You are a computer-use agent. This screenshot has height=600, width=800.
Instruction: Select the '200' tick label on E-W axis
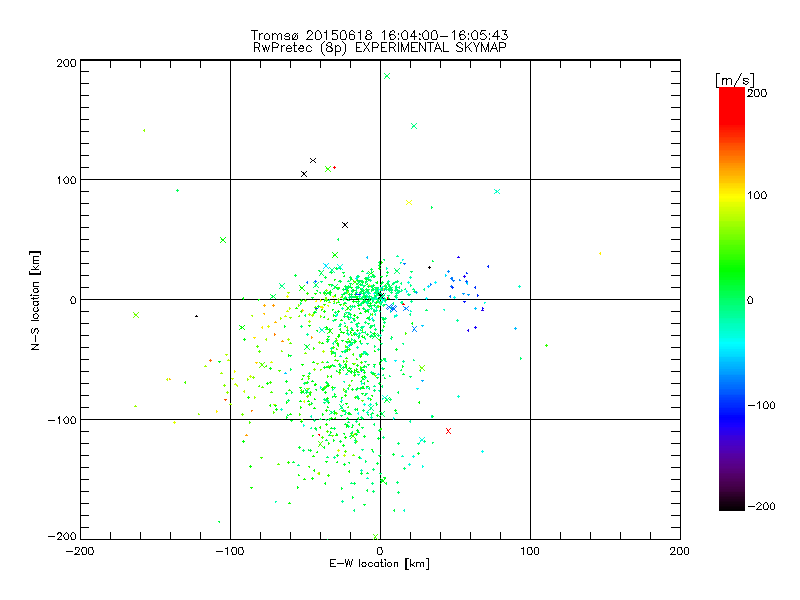tap(680, 552)
